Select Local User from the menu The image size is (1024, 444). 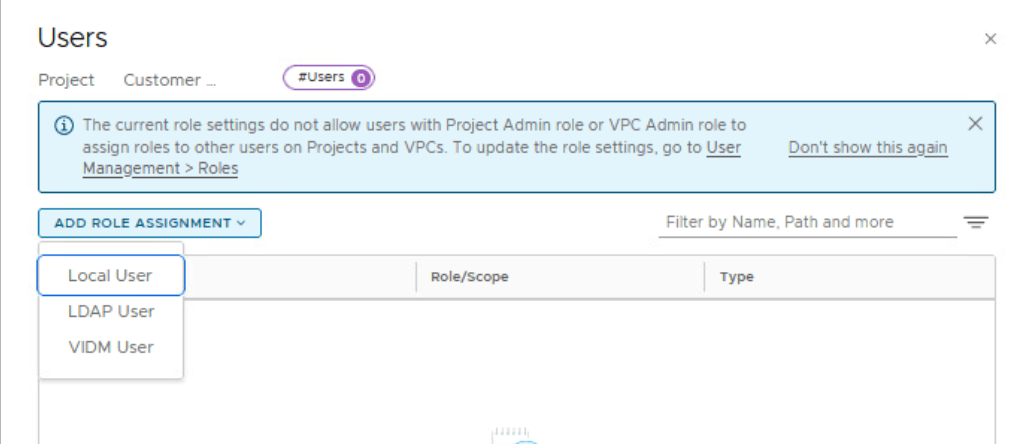[x=110, y=275]
